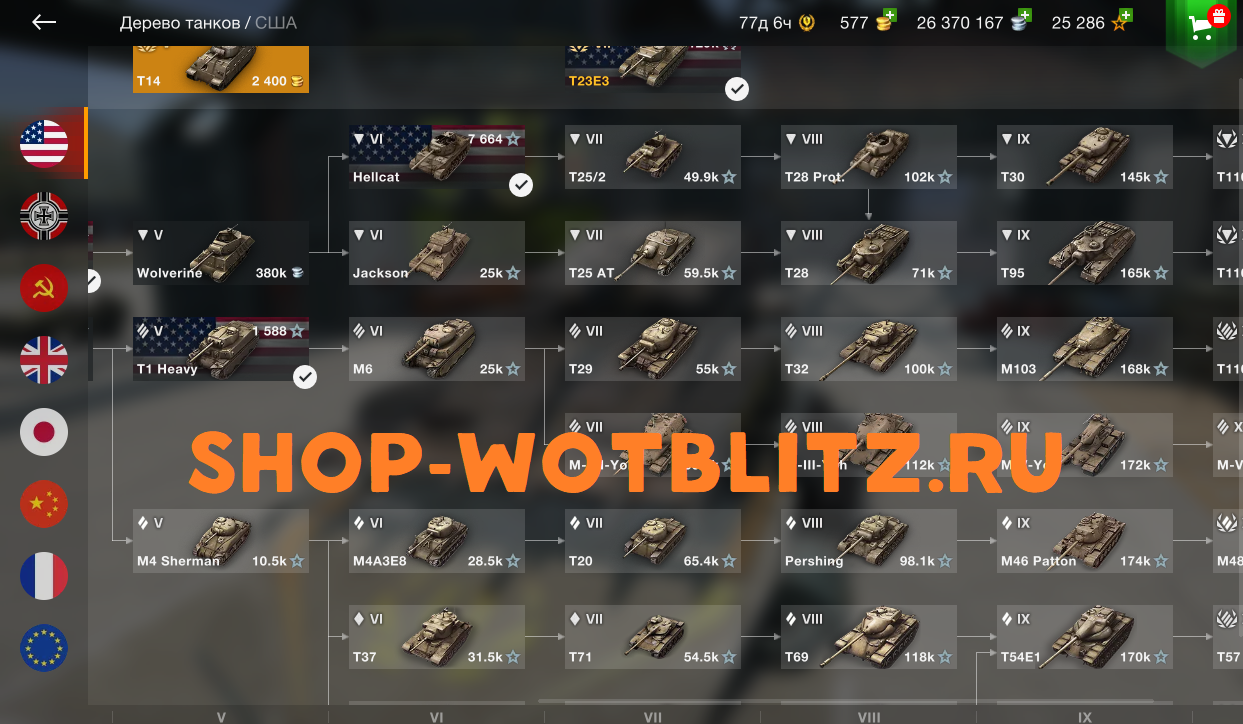Click the T23E3 checkmark badge
1243x724 pixels.
click(x=737, y=89)
